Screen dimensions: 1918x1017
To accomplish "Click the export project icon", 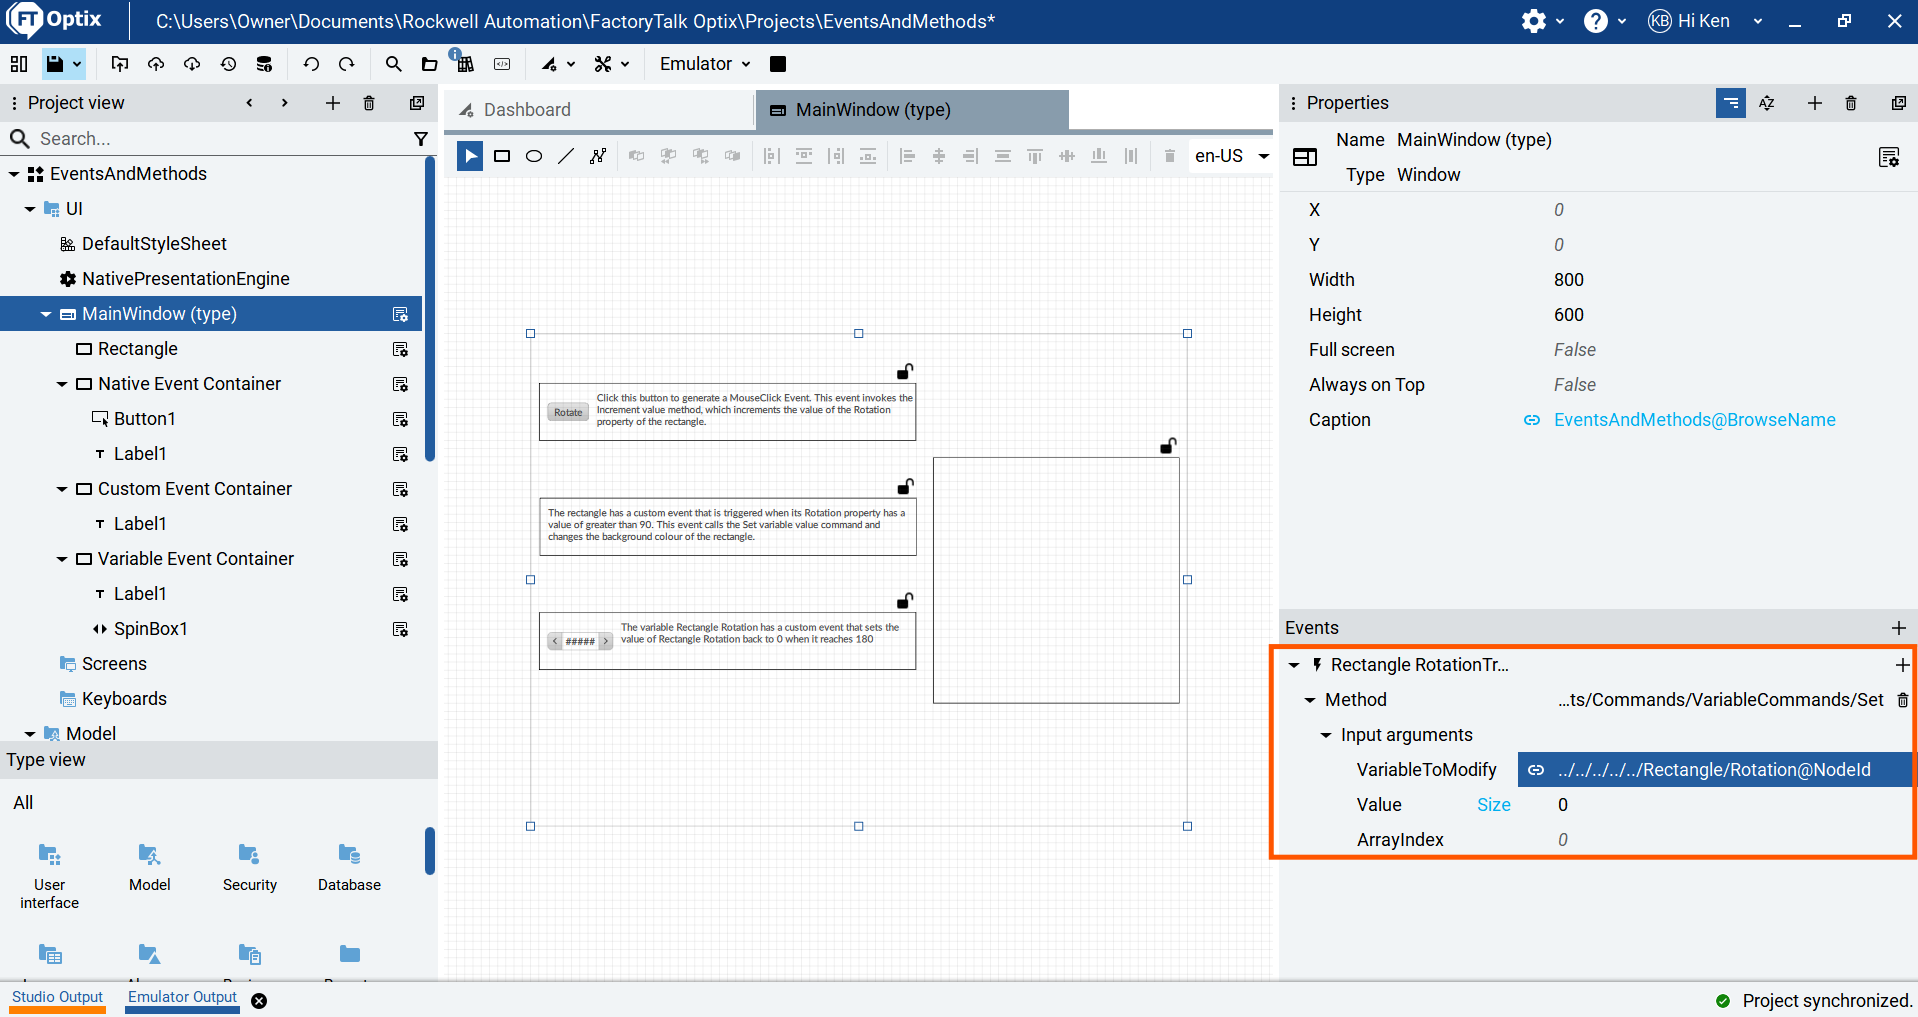I will (x=120, y=64).
